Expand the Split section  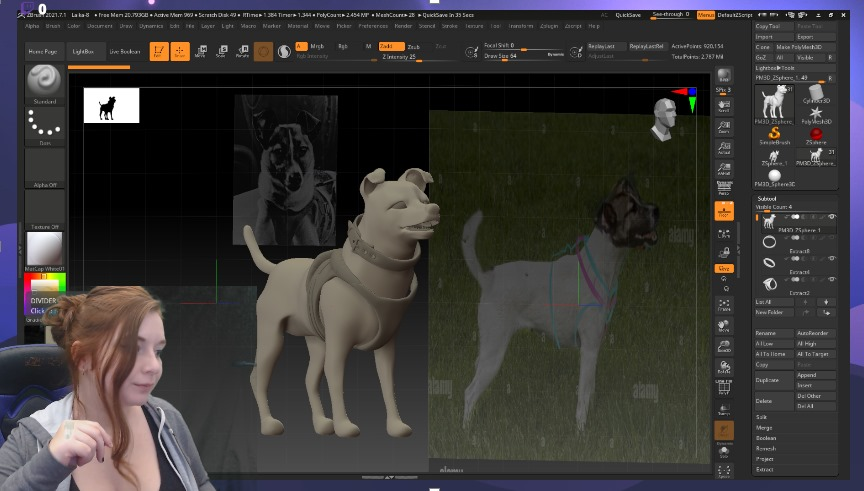coord(761,417)
